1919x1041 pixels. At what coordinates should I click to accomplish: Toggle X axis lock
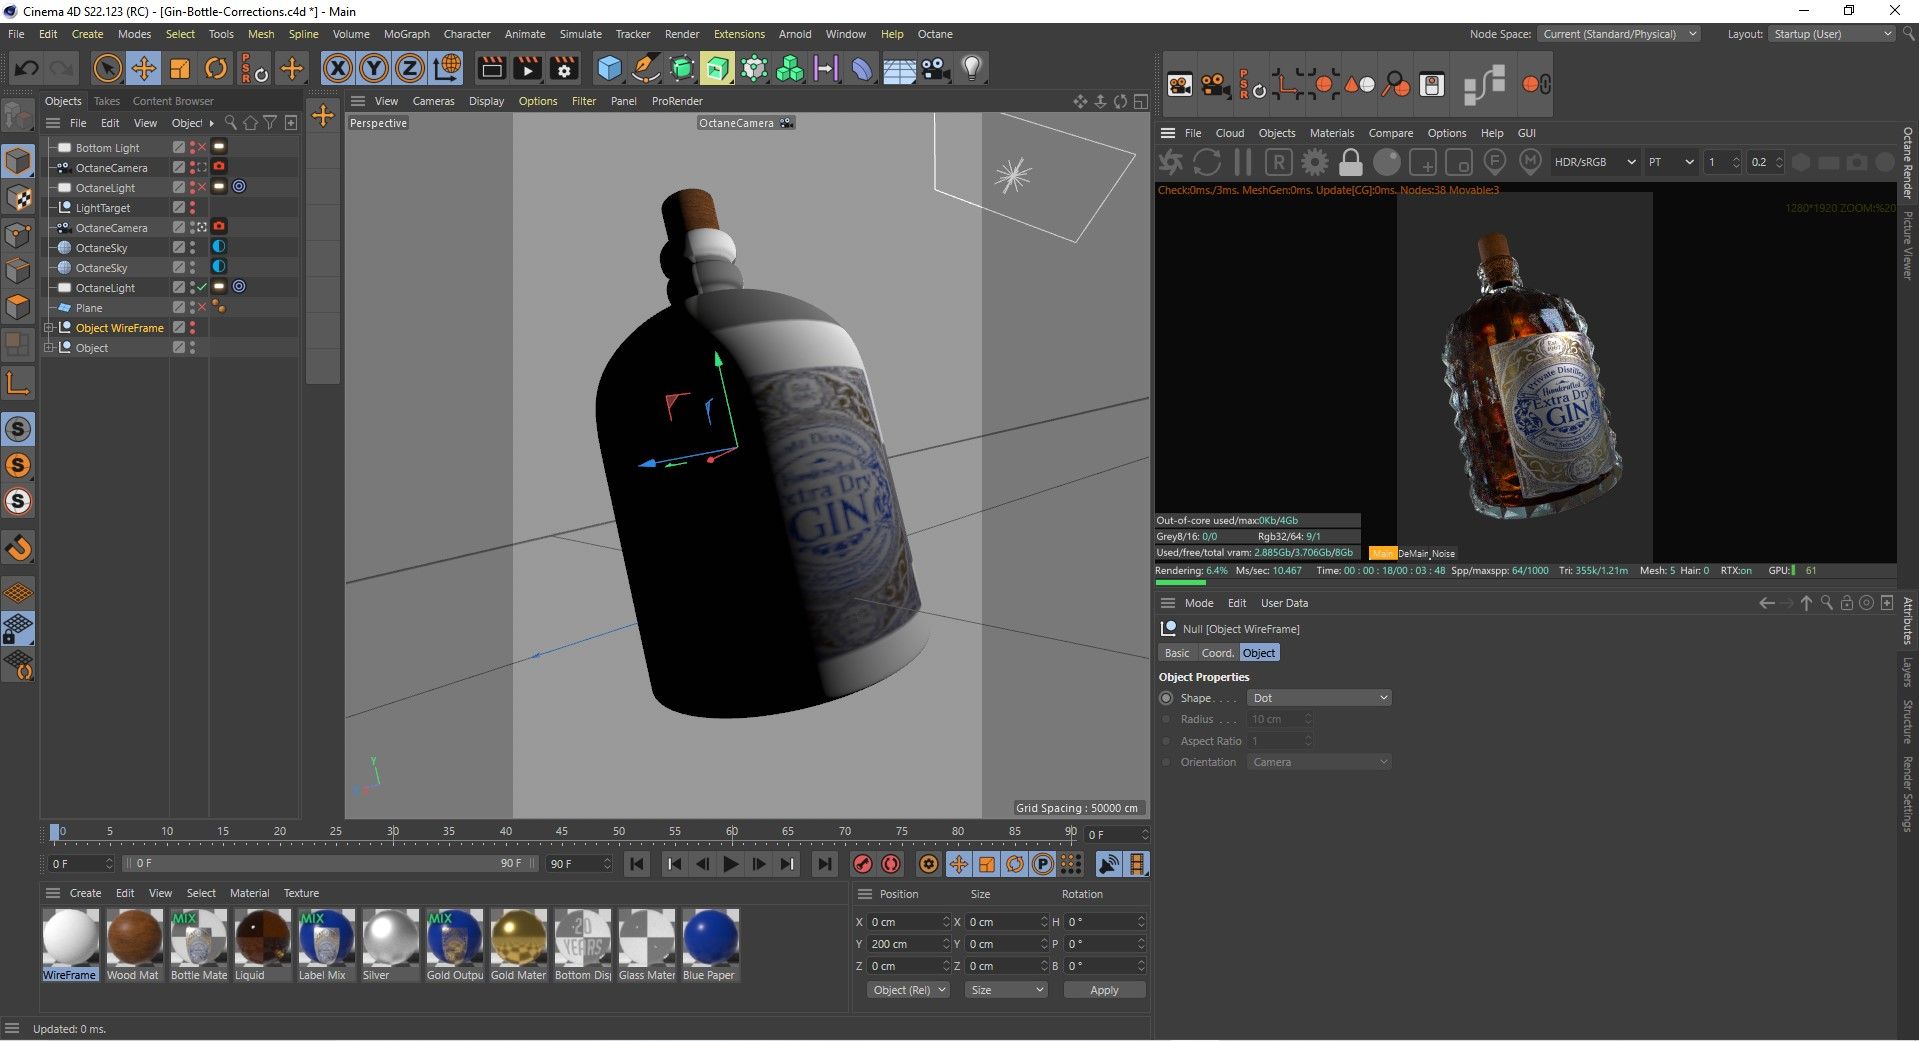click(x=338, y=68)
